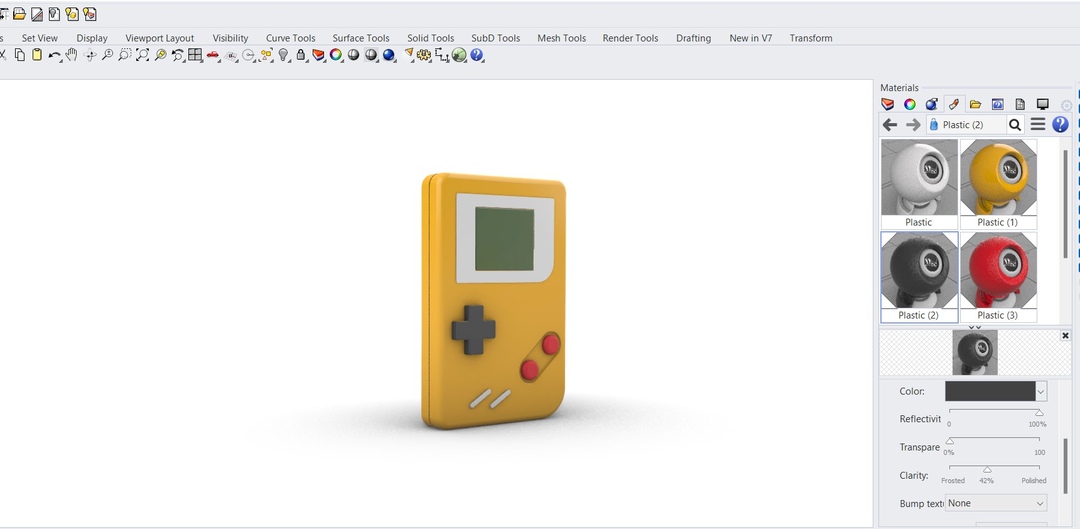
Task: Click the gray shaded sphere icon
Action: click(x=353, y=55)
